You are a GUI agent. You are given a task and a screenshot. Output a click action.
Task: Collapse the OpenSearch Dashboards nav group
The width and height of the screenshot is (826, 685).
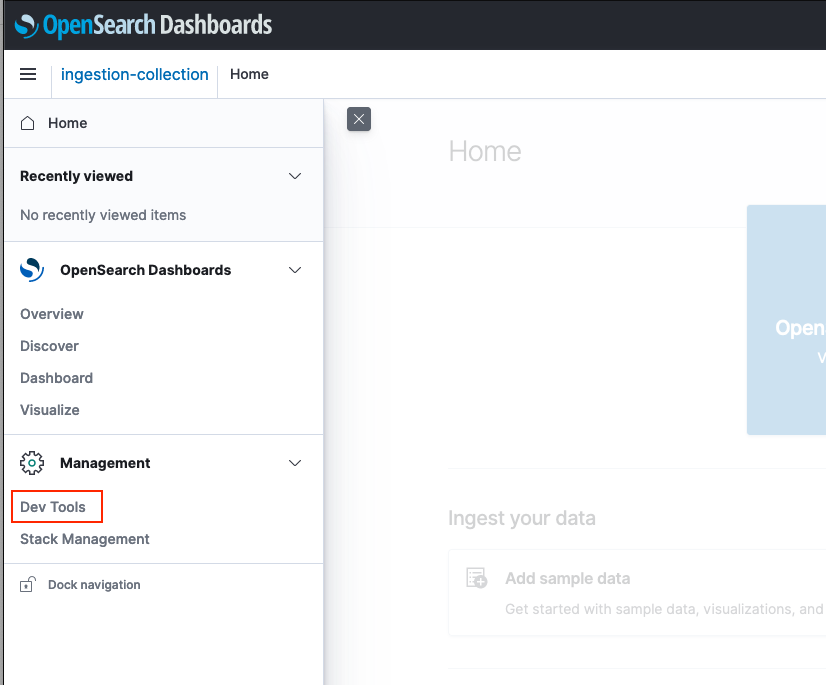(295, 270)
